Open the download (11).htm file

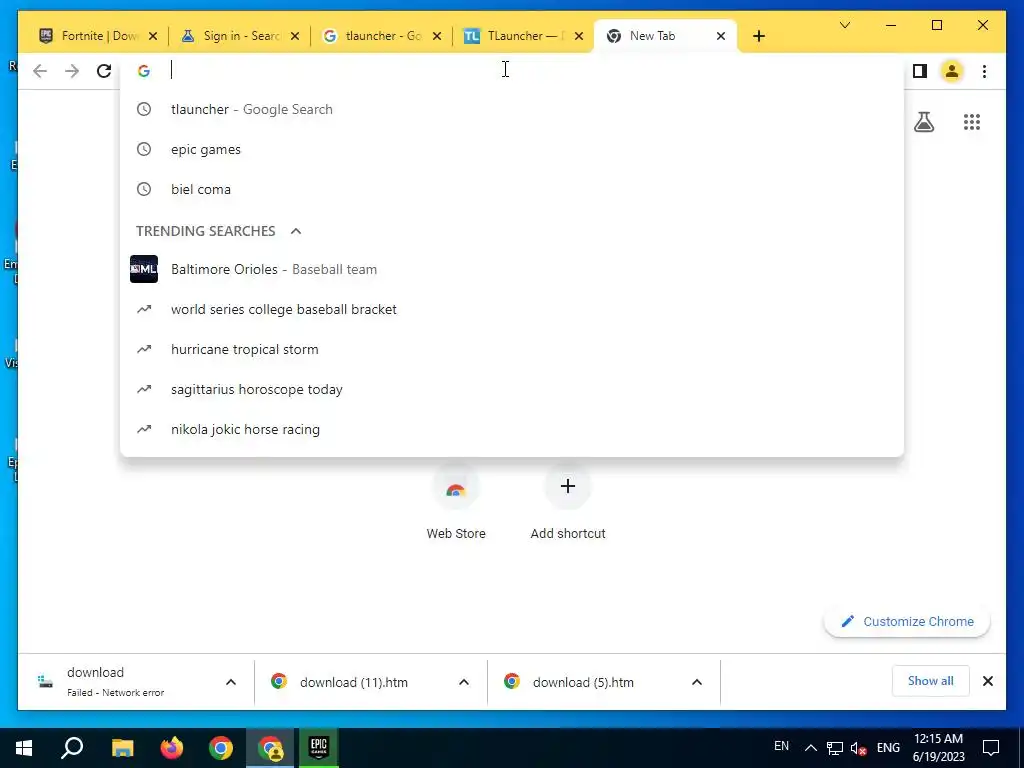[x=353, y=682]
